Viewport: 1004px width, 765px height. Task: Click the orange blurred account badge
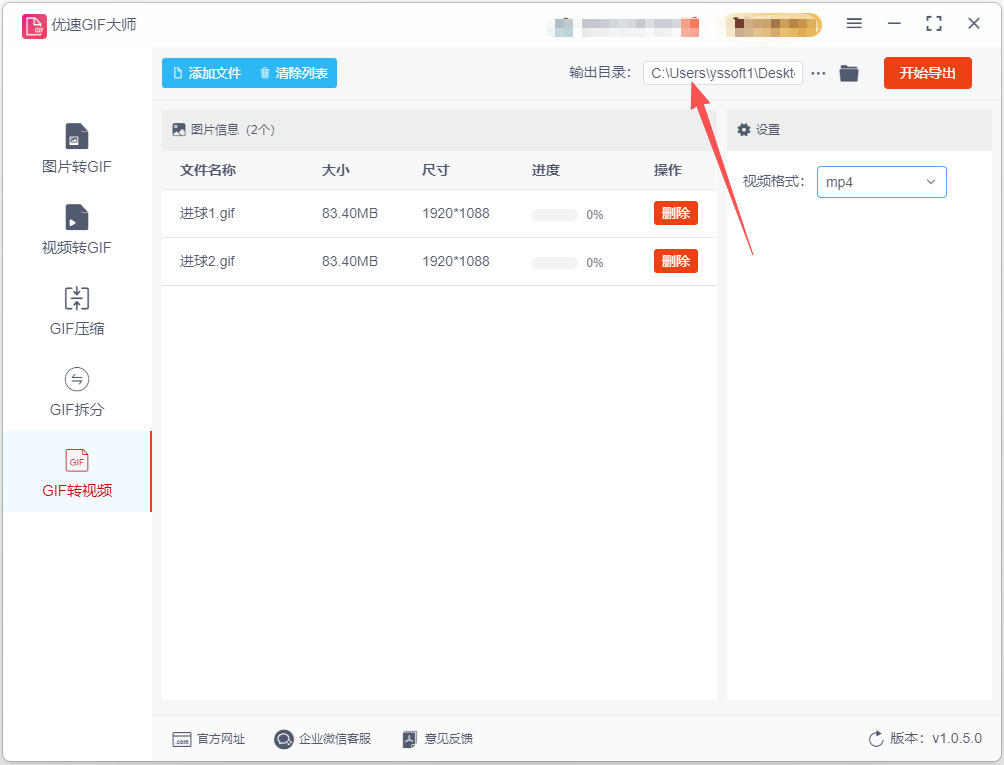(x=772, y=25)
